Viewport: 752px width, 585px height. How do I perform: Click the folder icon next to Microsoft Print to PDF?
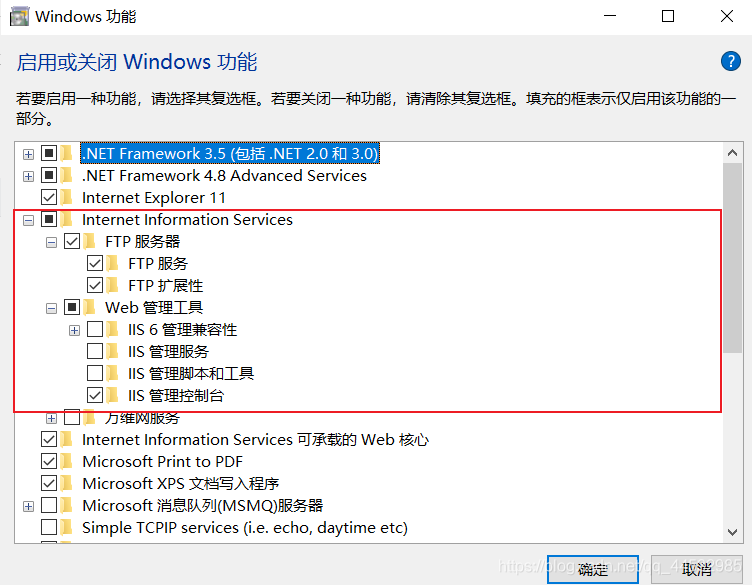tap(68, 462)
